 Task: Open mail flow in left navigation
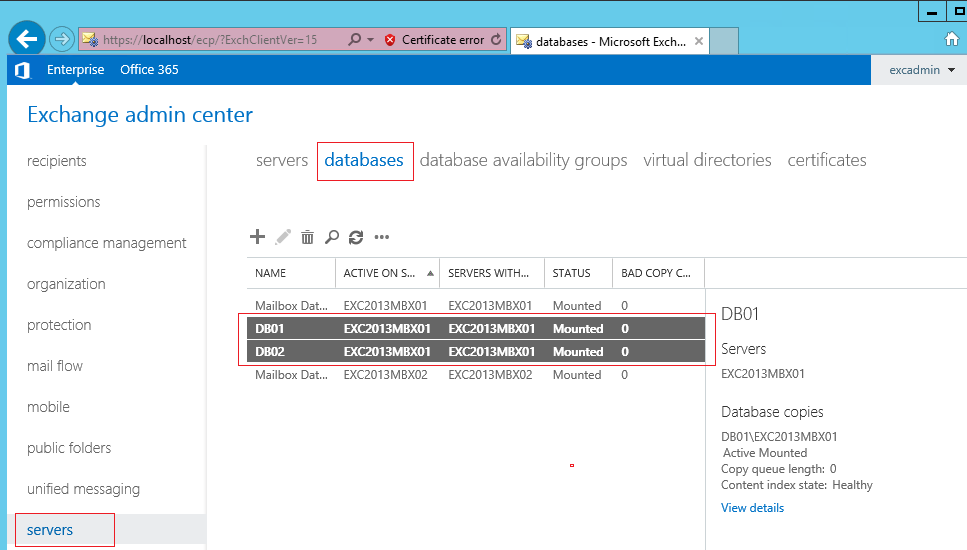point(55,366)
